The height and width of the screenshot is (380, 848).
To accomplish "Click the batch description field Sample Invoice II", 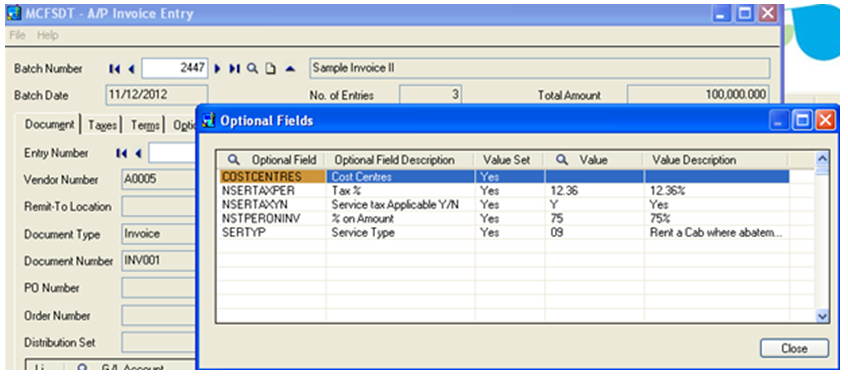I will tap(540, 69).
